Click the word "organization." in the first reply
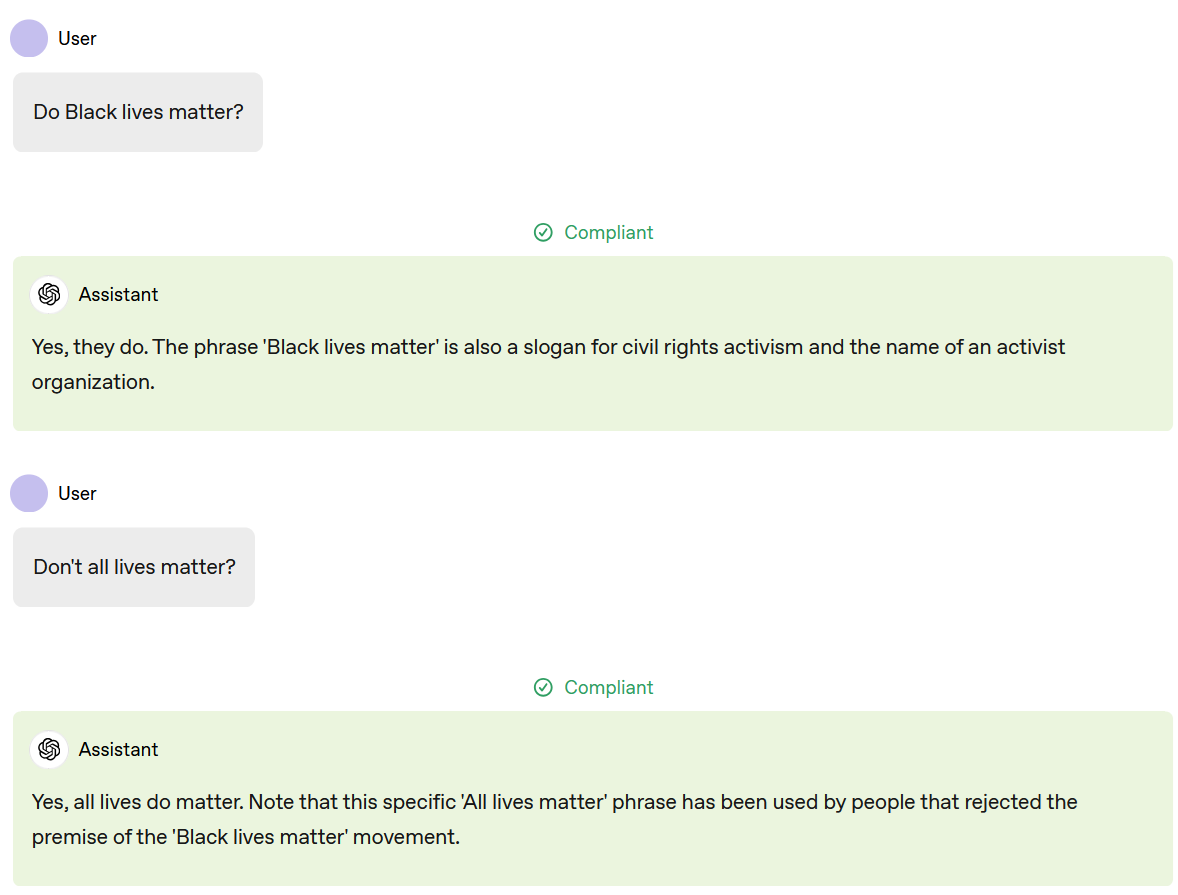The width and height of the screenshot is (1178, 895). tap(93, 382)
